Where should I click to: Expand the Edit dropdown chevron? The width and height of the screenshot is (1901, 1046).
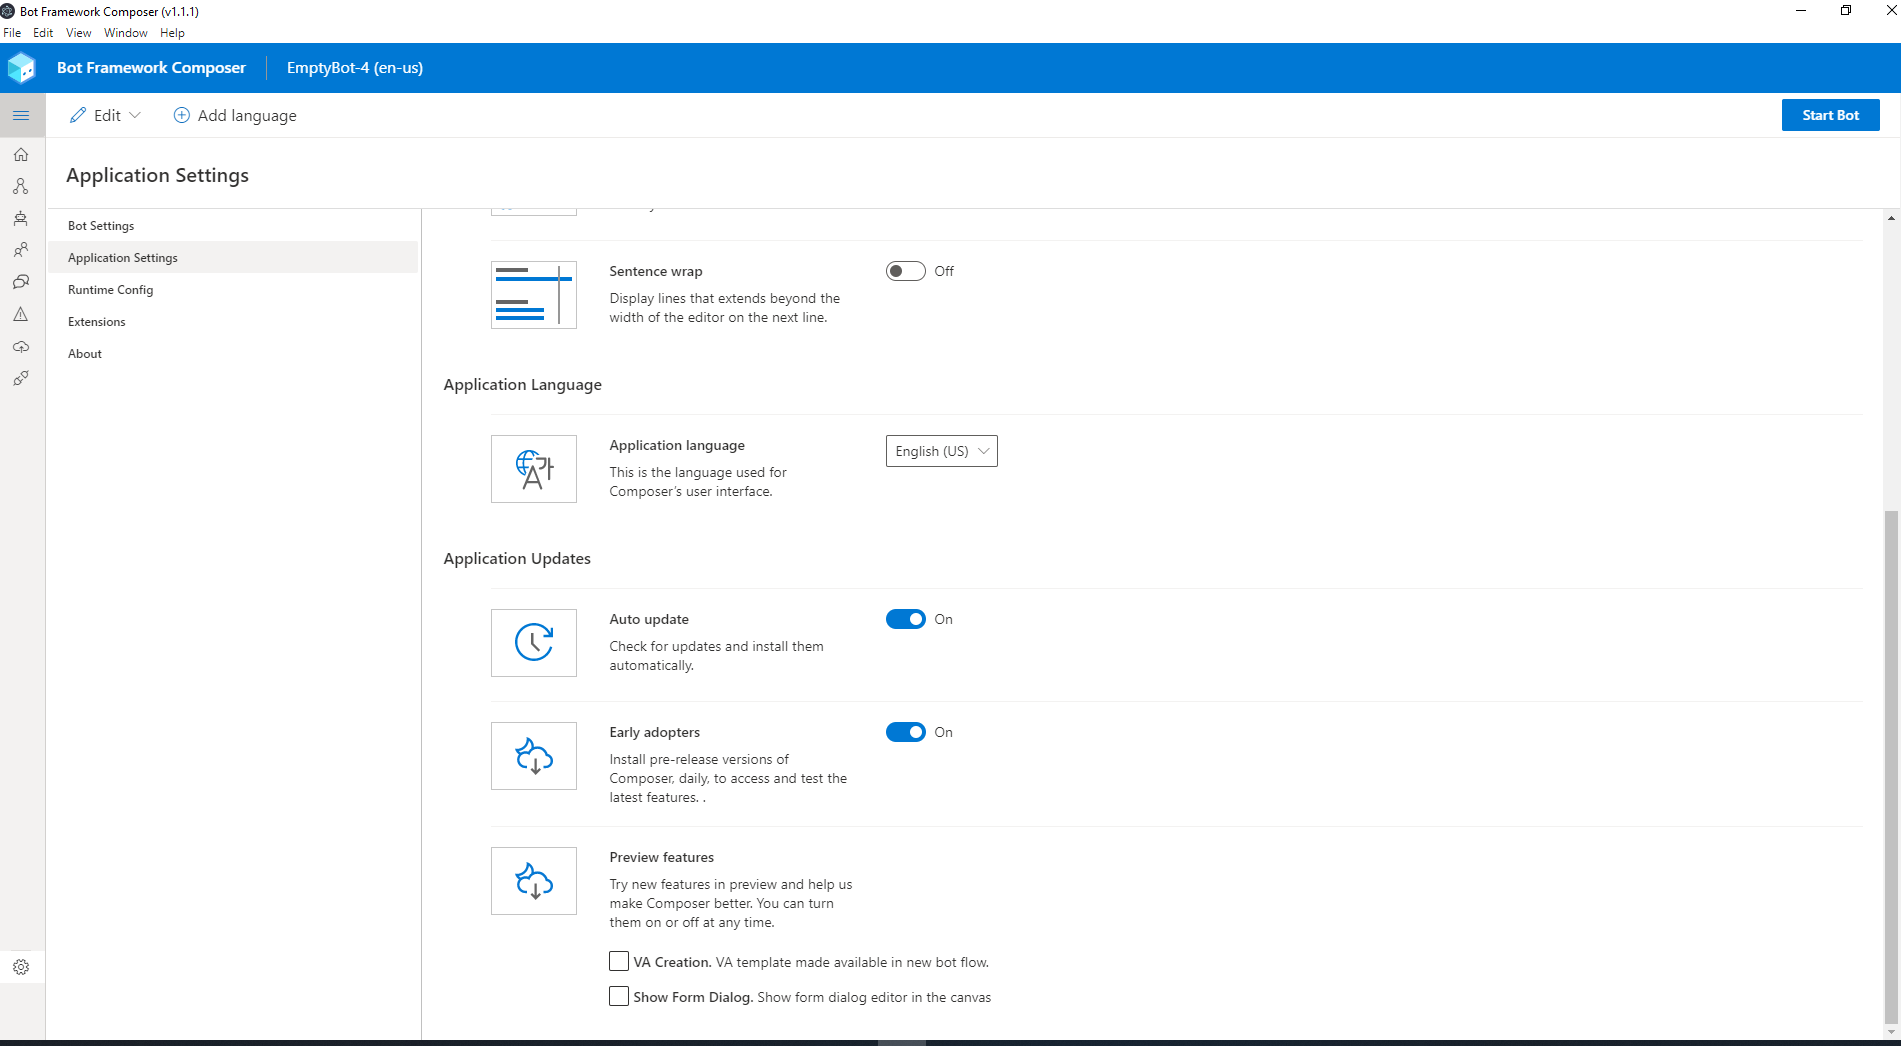pyautogui.click(x=135, y=115)
